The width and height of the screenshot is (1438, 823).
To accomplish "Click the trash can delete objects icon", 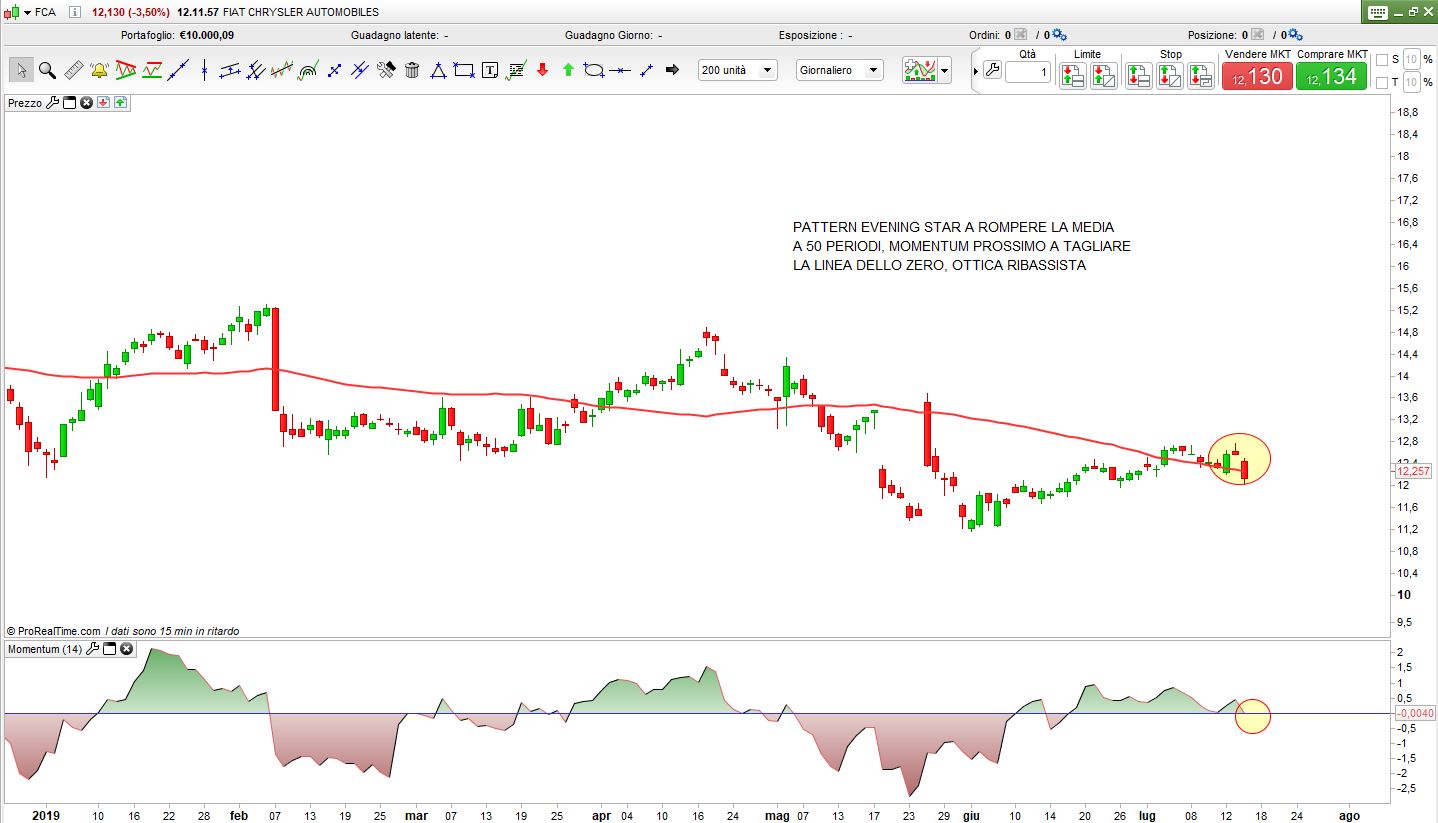I will pos(411,70).
